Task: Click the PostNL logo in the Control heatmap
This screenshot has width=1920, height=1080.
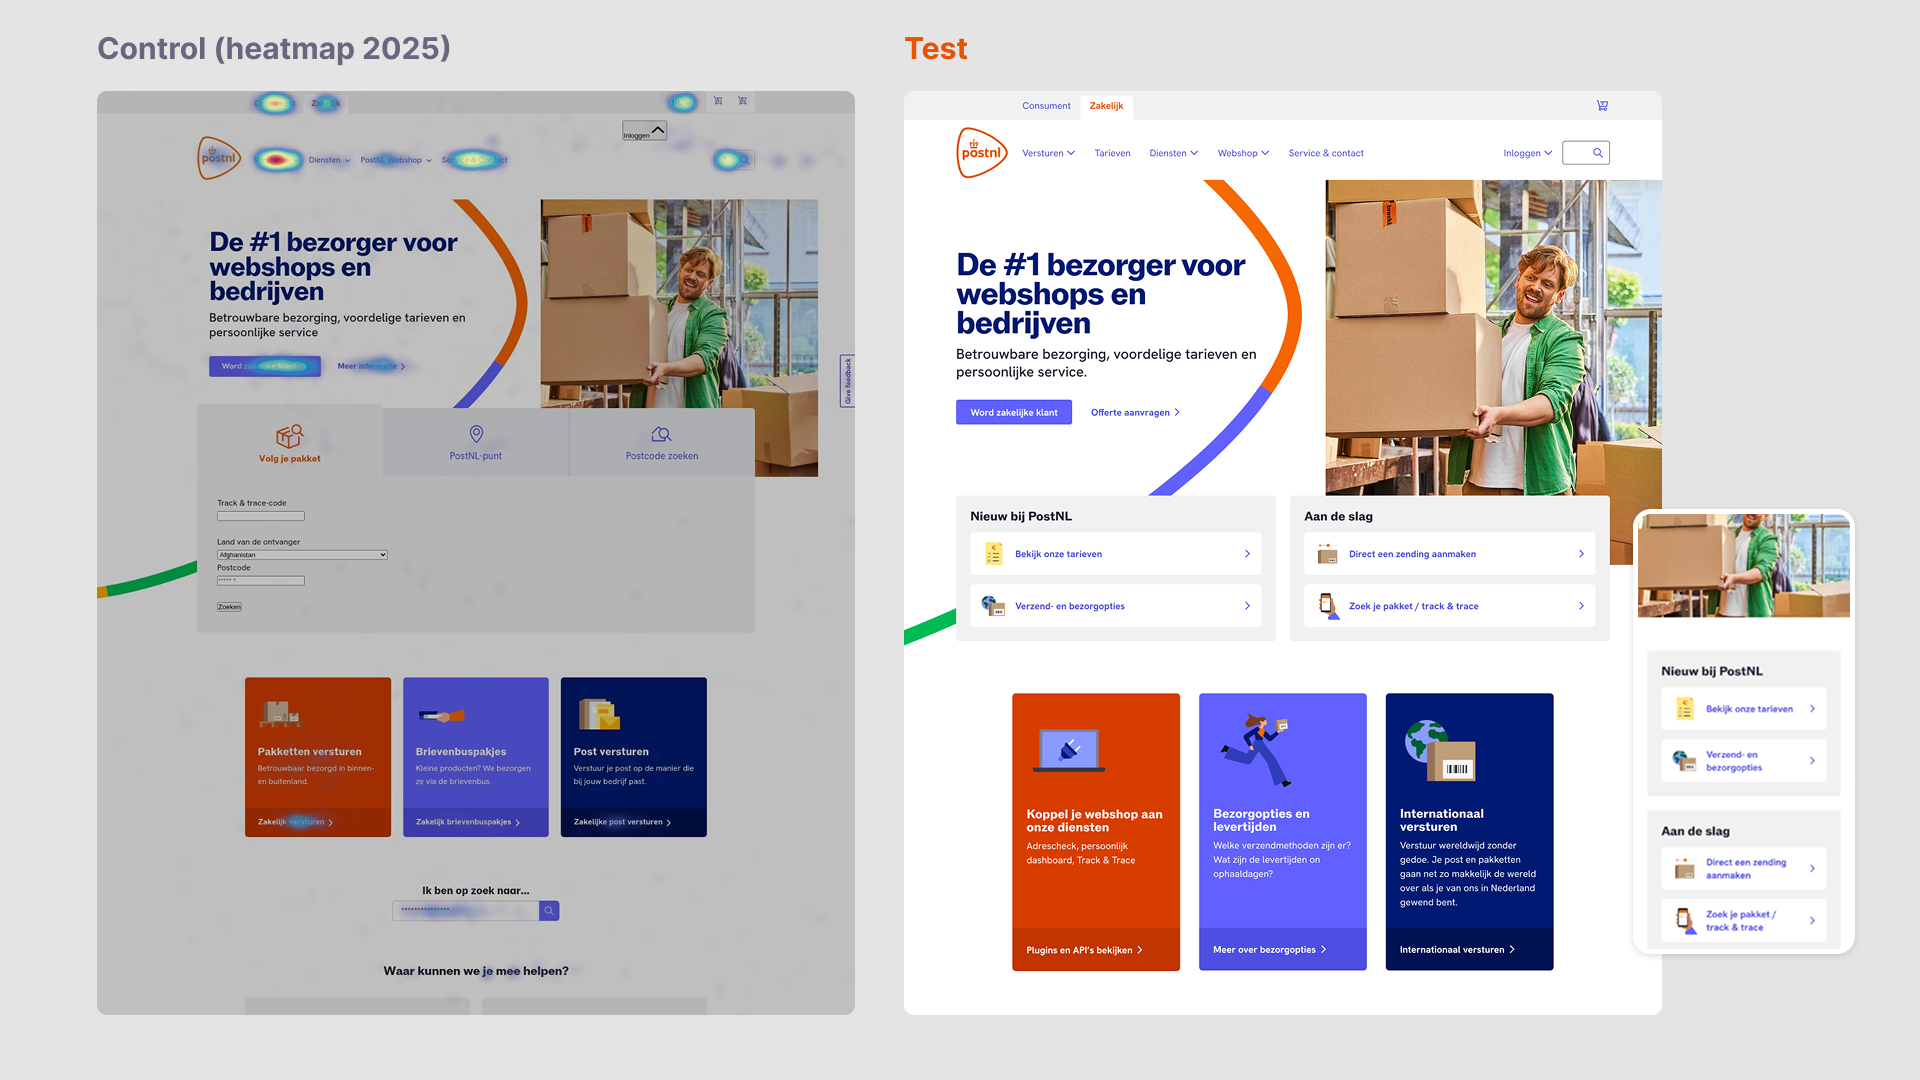Action: [219, 158]
